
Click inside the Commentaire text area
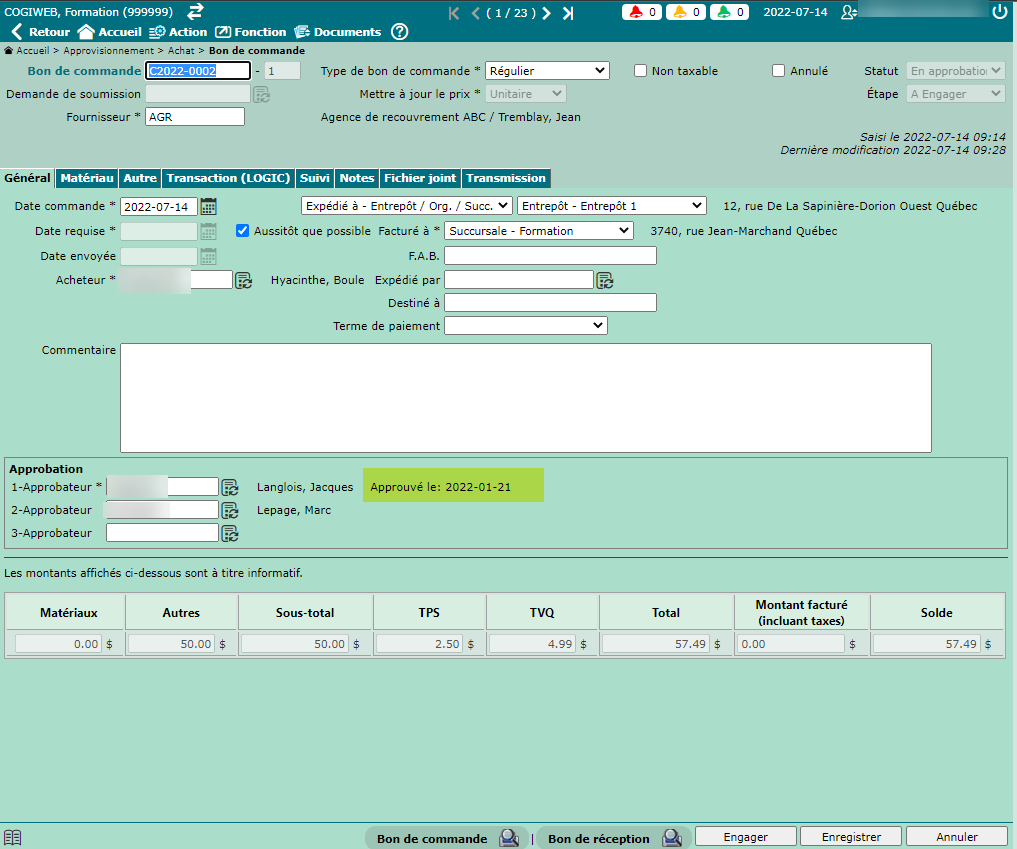[x=525, y=398]
